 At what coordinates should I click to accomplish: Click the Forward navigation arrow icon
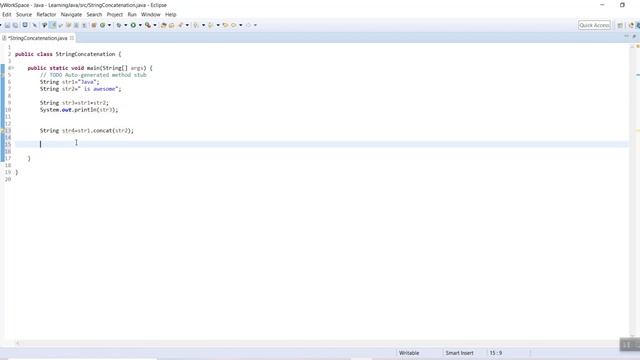pyautogui.click(x=248, y=25)
